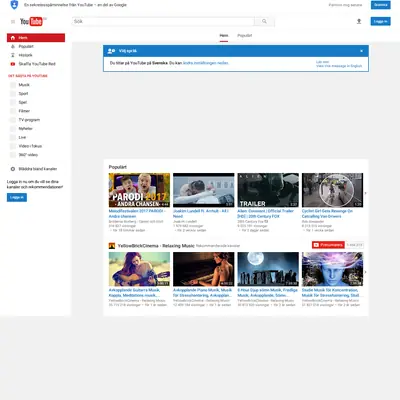Open the Cyclist Girl video thumbnail
400x400 pixels.
[x=332, y=190]
